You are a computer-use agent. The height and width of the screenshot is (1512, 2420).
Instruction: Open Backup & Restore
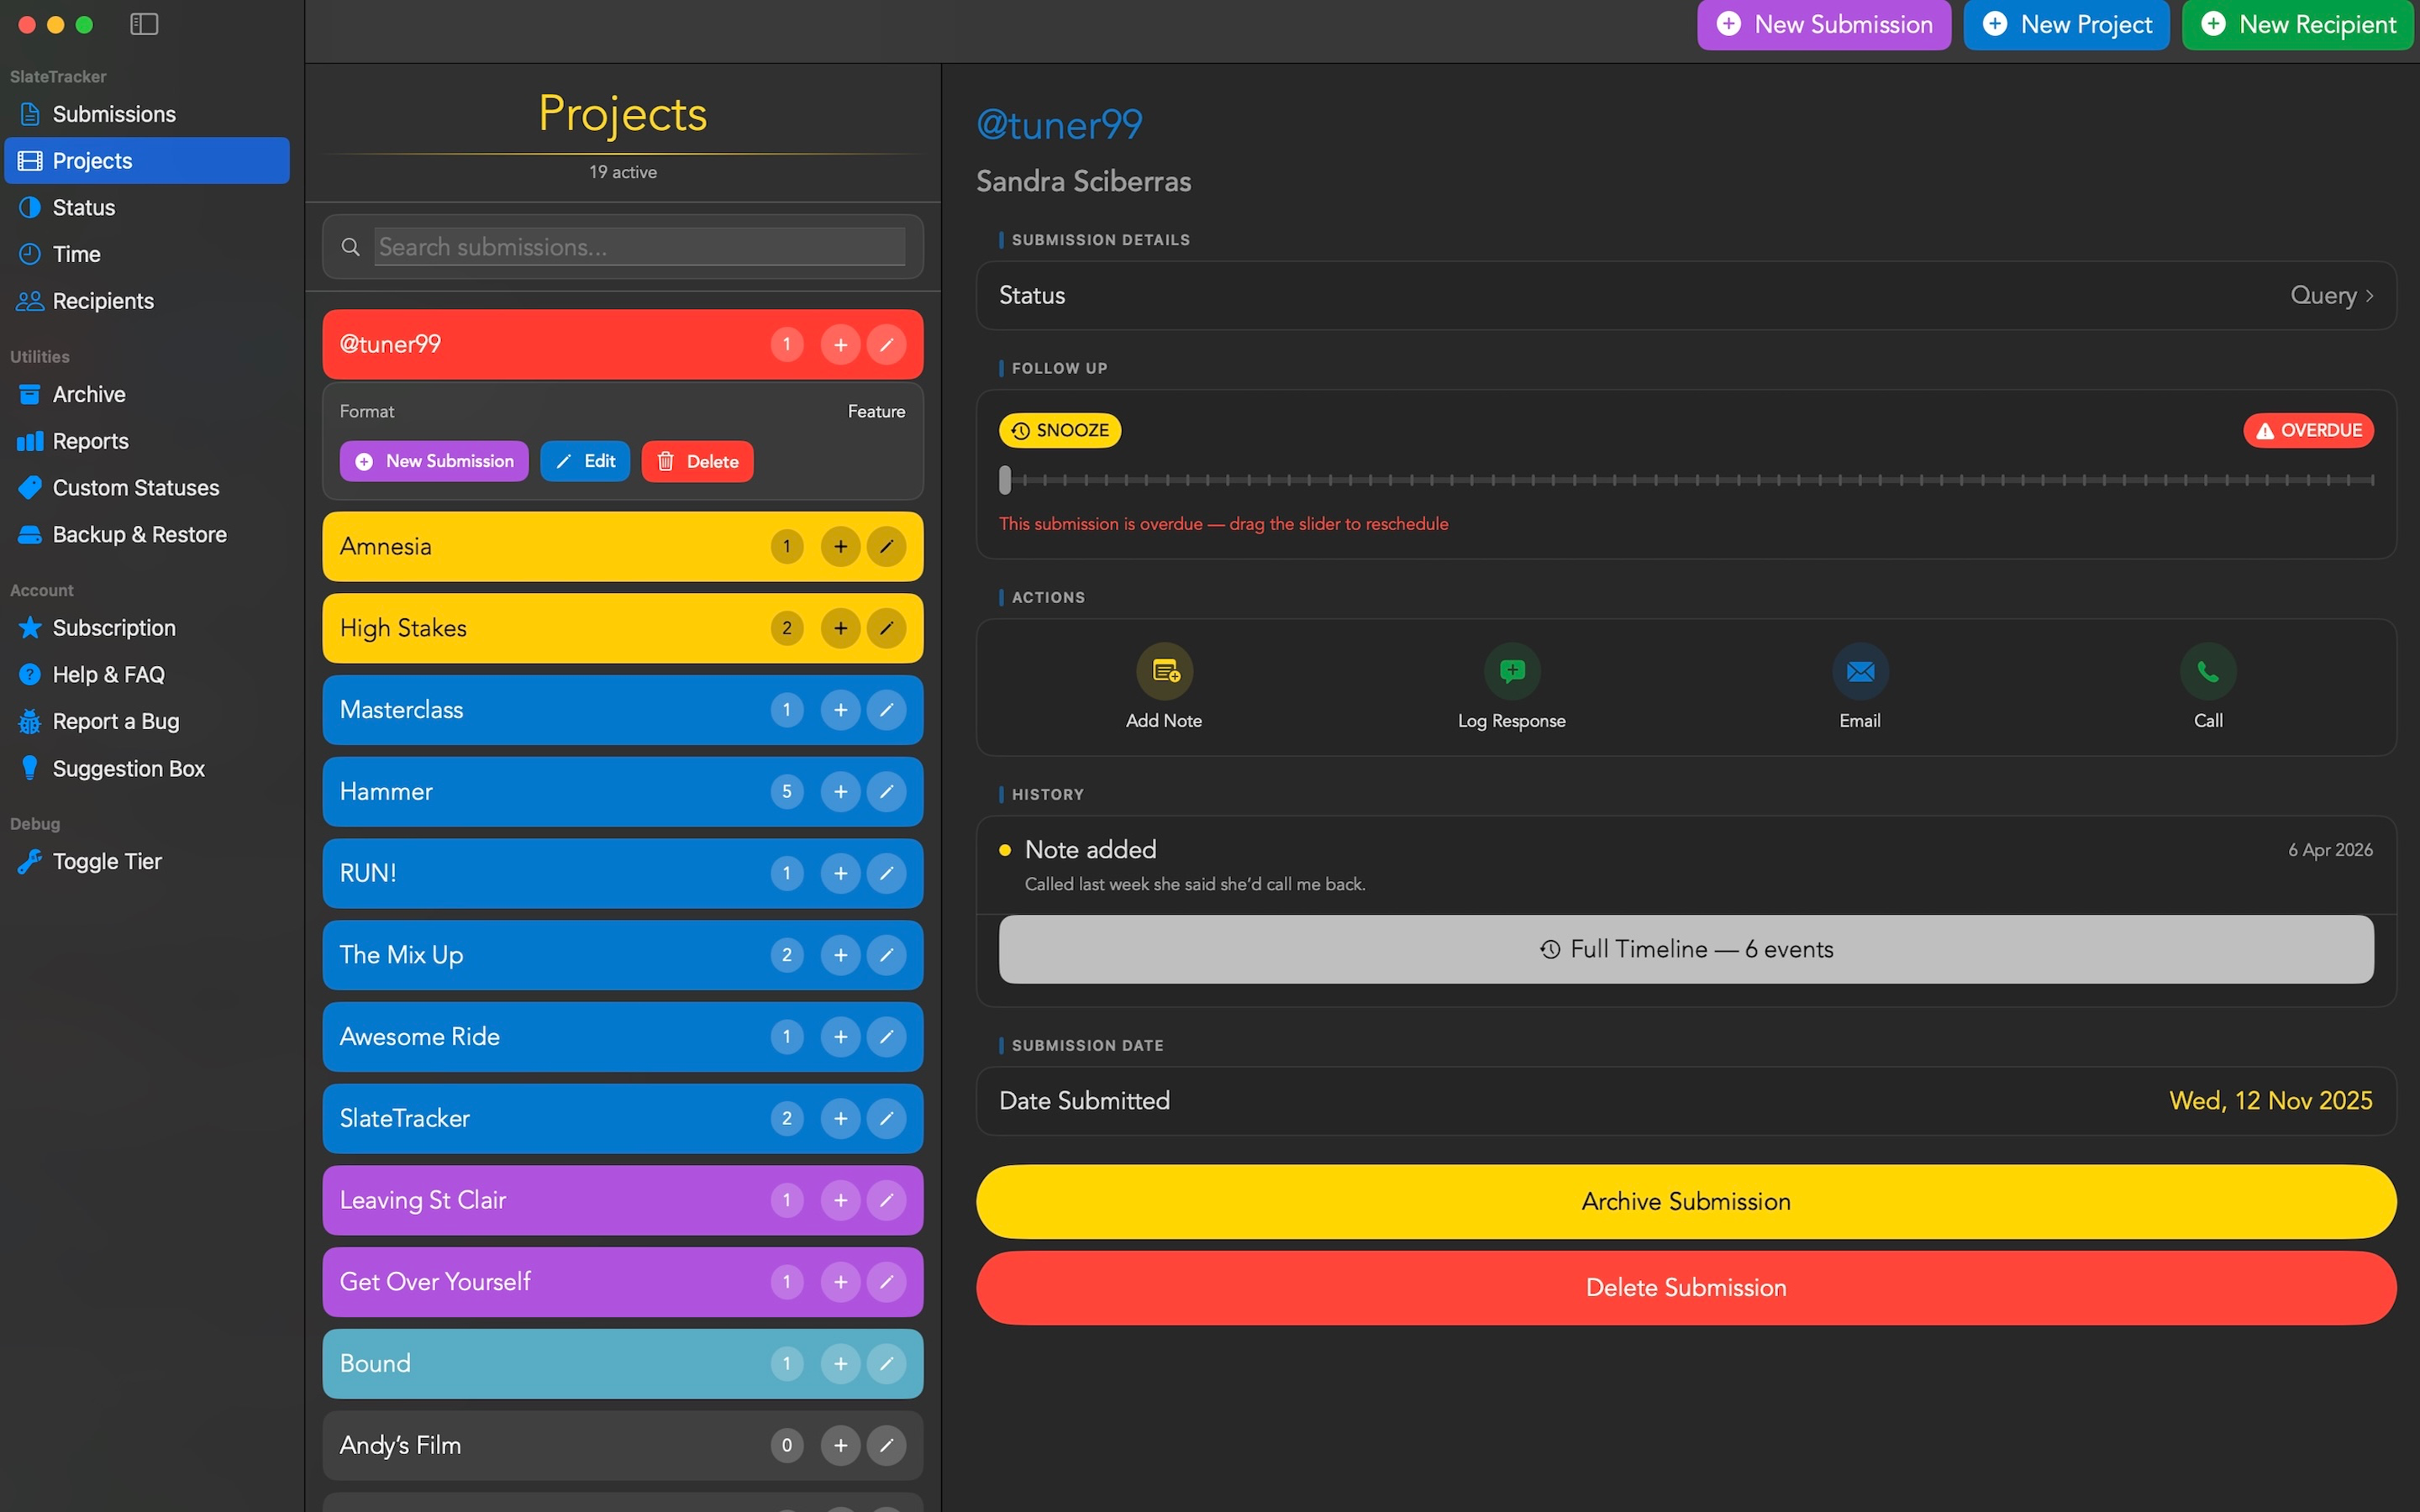[x=147, y=534]
